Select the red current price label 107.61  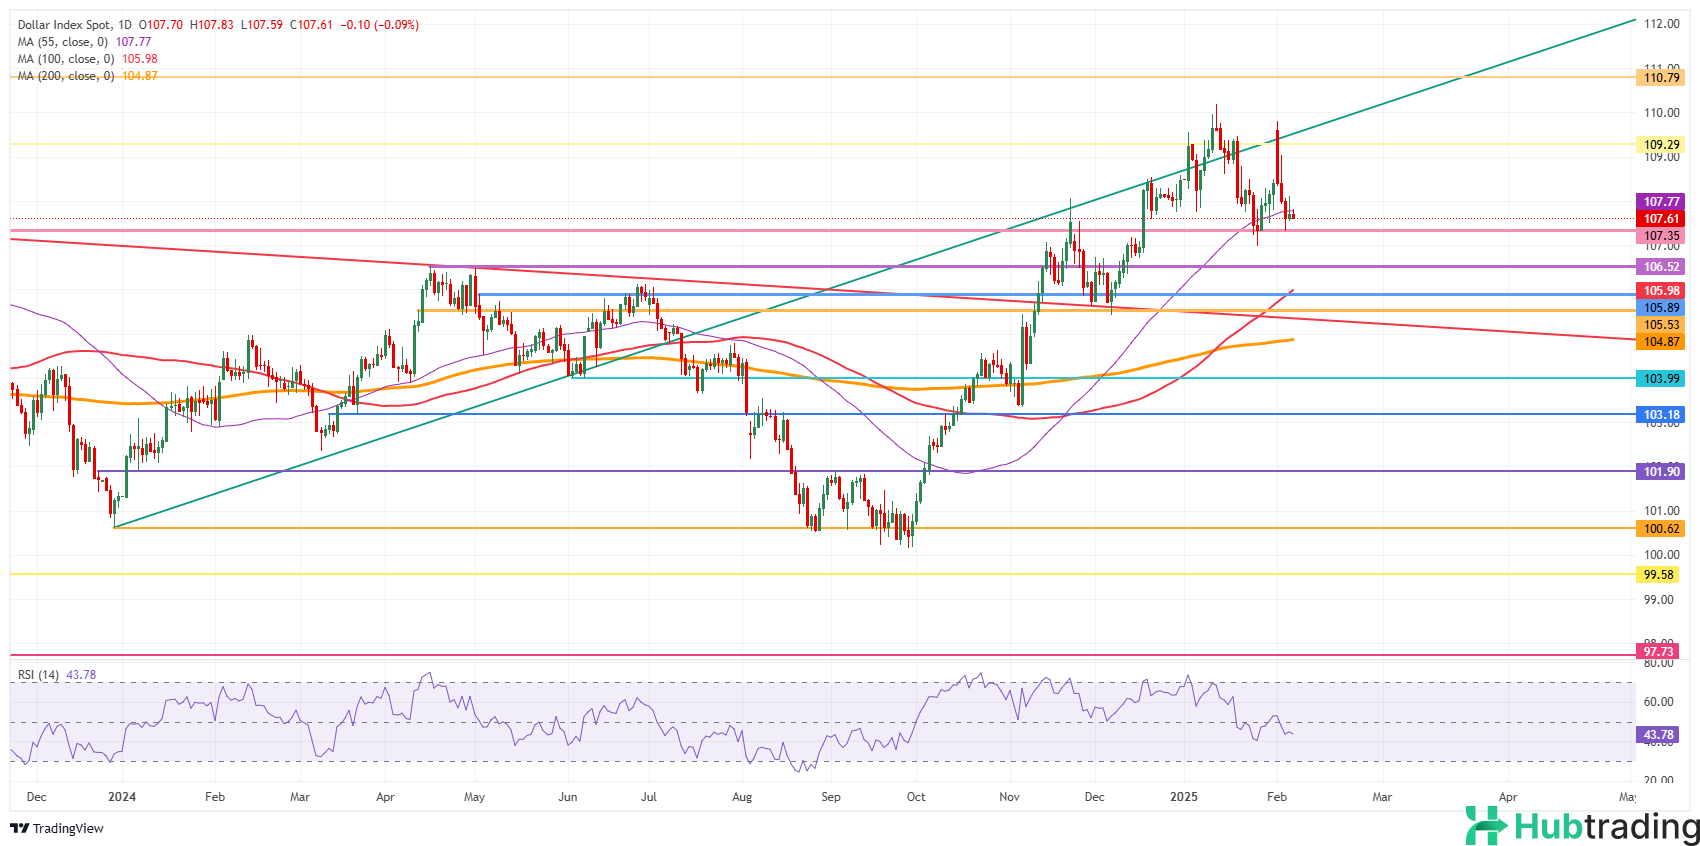1660,219
